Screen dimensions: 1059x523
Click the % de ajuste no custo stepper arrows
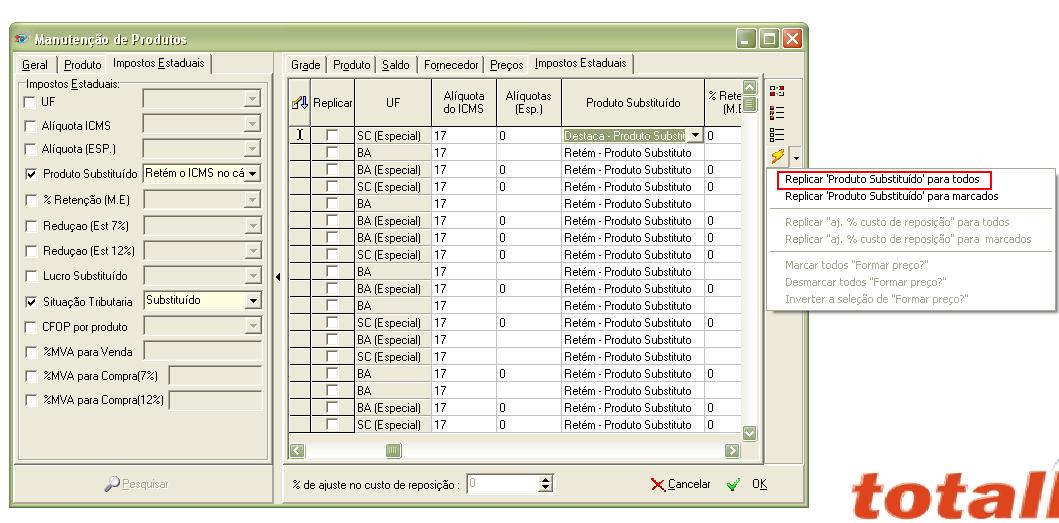[x=546, y=484]
